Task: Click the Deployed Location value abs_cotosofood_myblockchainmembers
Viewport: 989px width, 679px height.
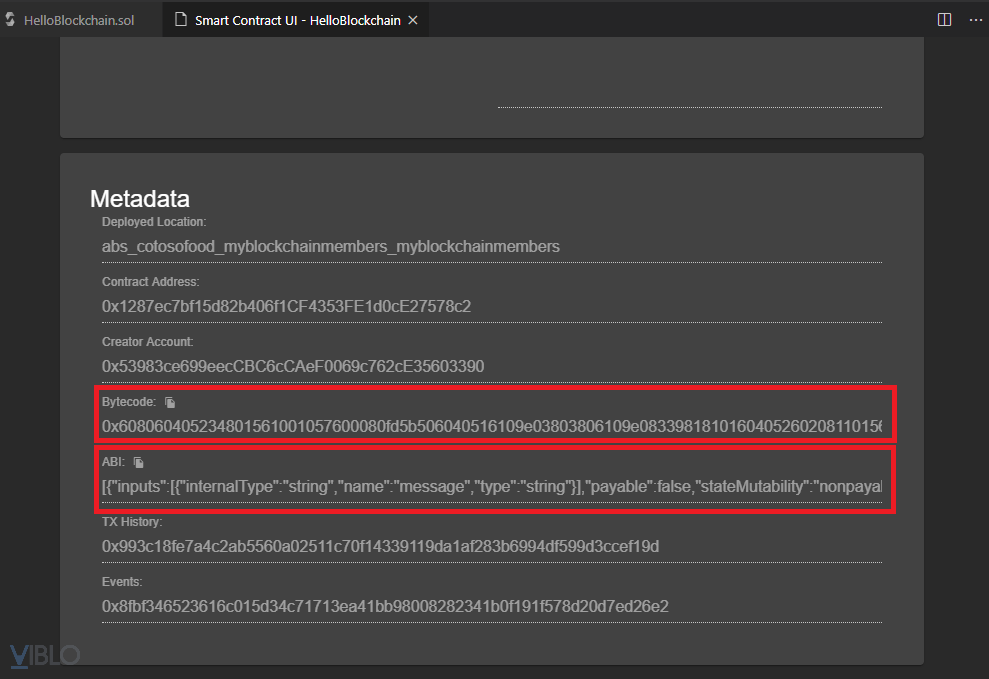Action: (x=331, y=247)
